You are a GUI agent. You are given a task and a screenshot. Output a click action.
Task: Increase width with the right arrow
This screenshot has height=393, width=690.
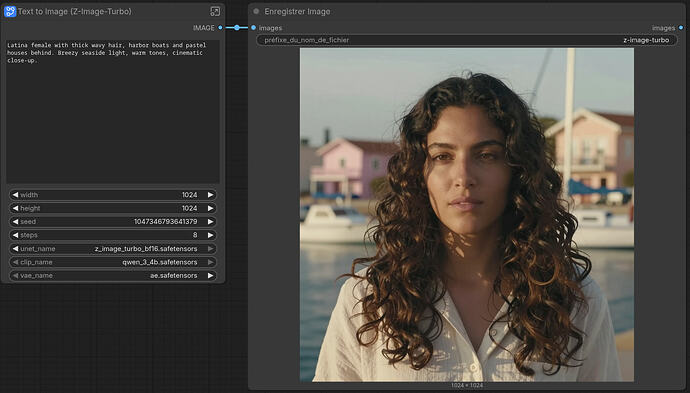(x=210, y=195)
